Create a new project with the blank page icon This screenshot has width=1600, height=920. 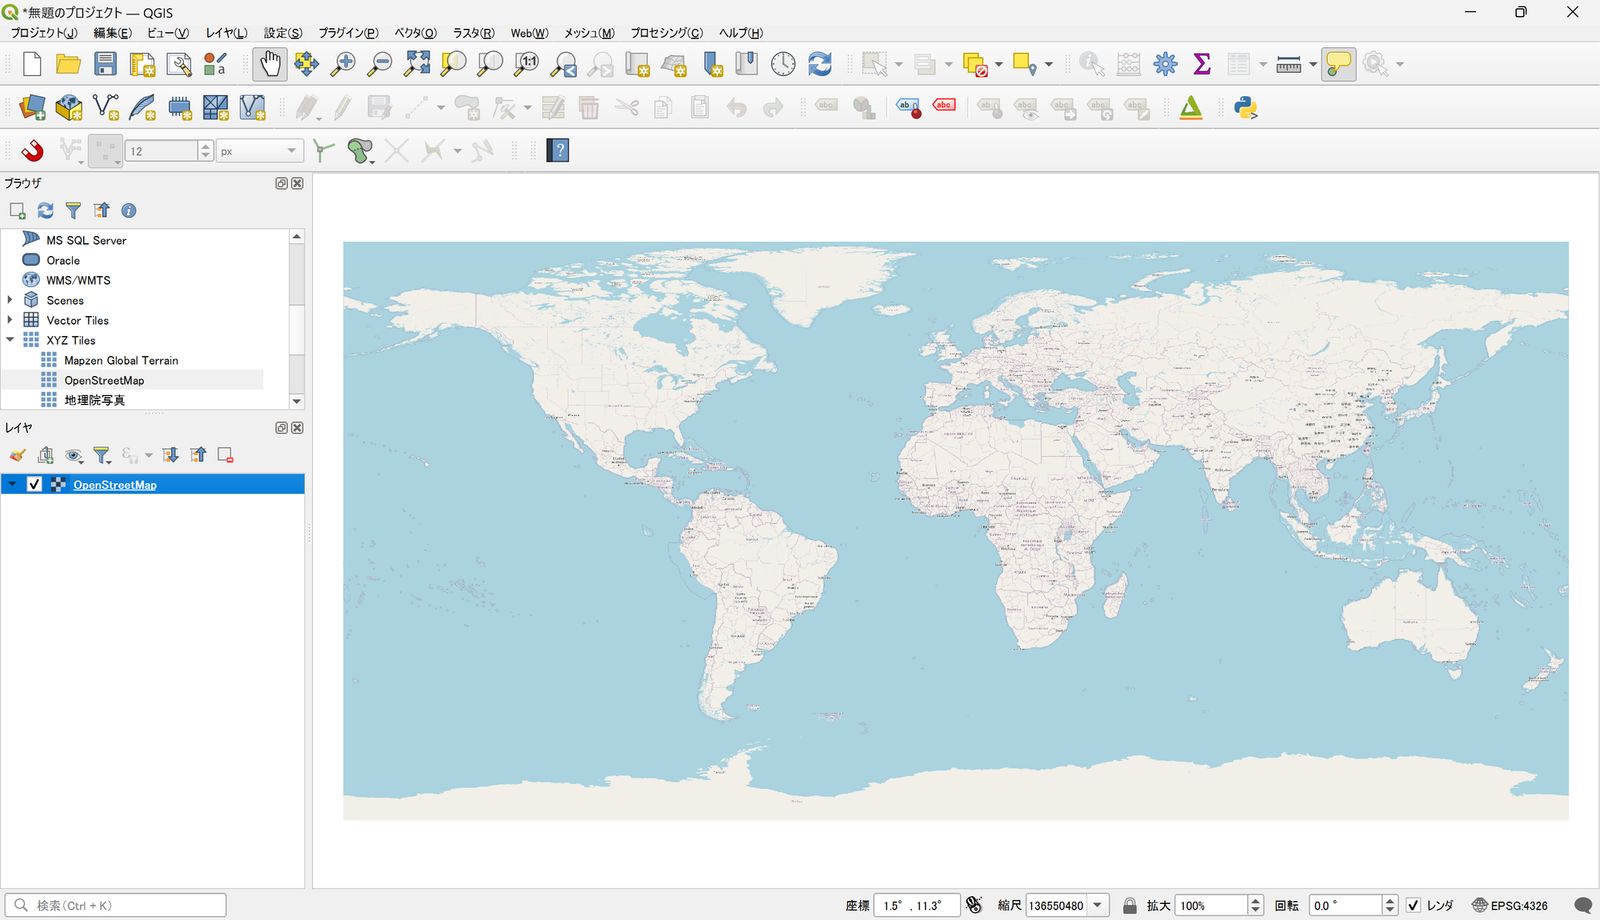[x=32, y=64]
